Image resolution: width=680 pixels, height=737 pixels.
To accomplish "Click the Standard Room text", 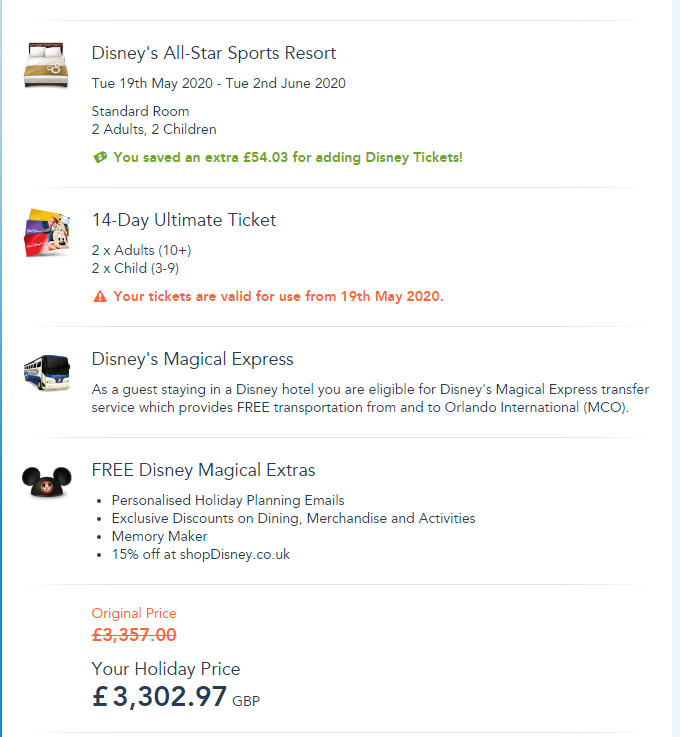I will tap(140, 111).
